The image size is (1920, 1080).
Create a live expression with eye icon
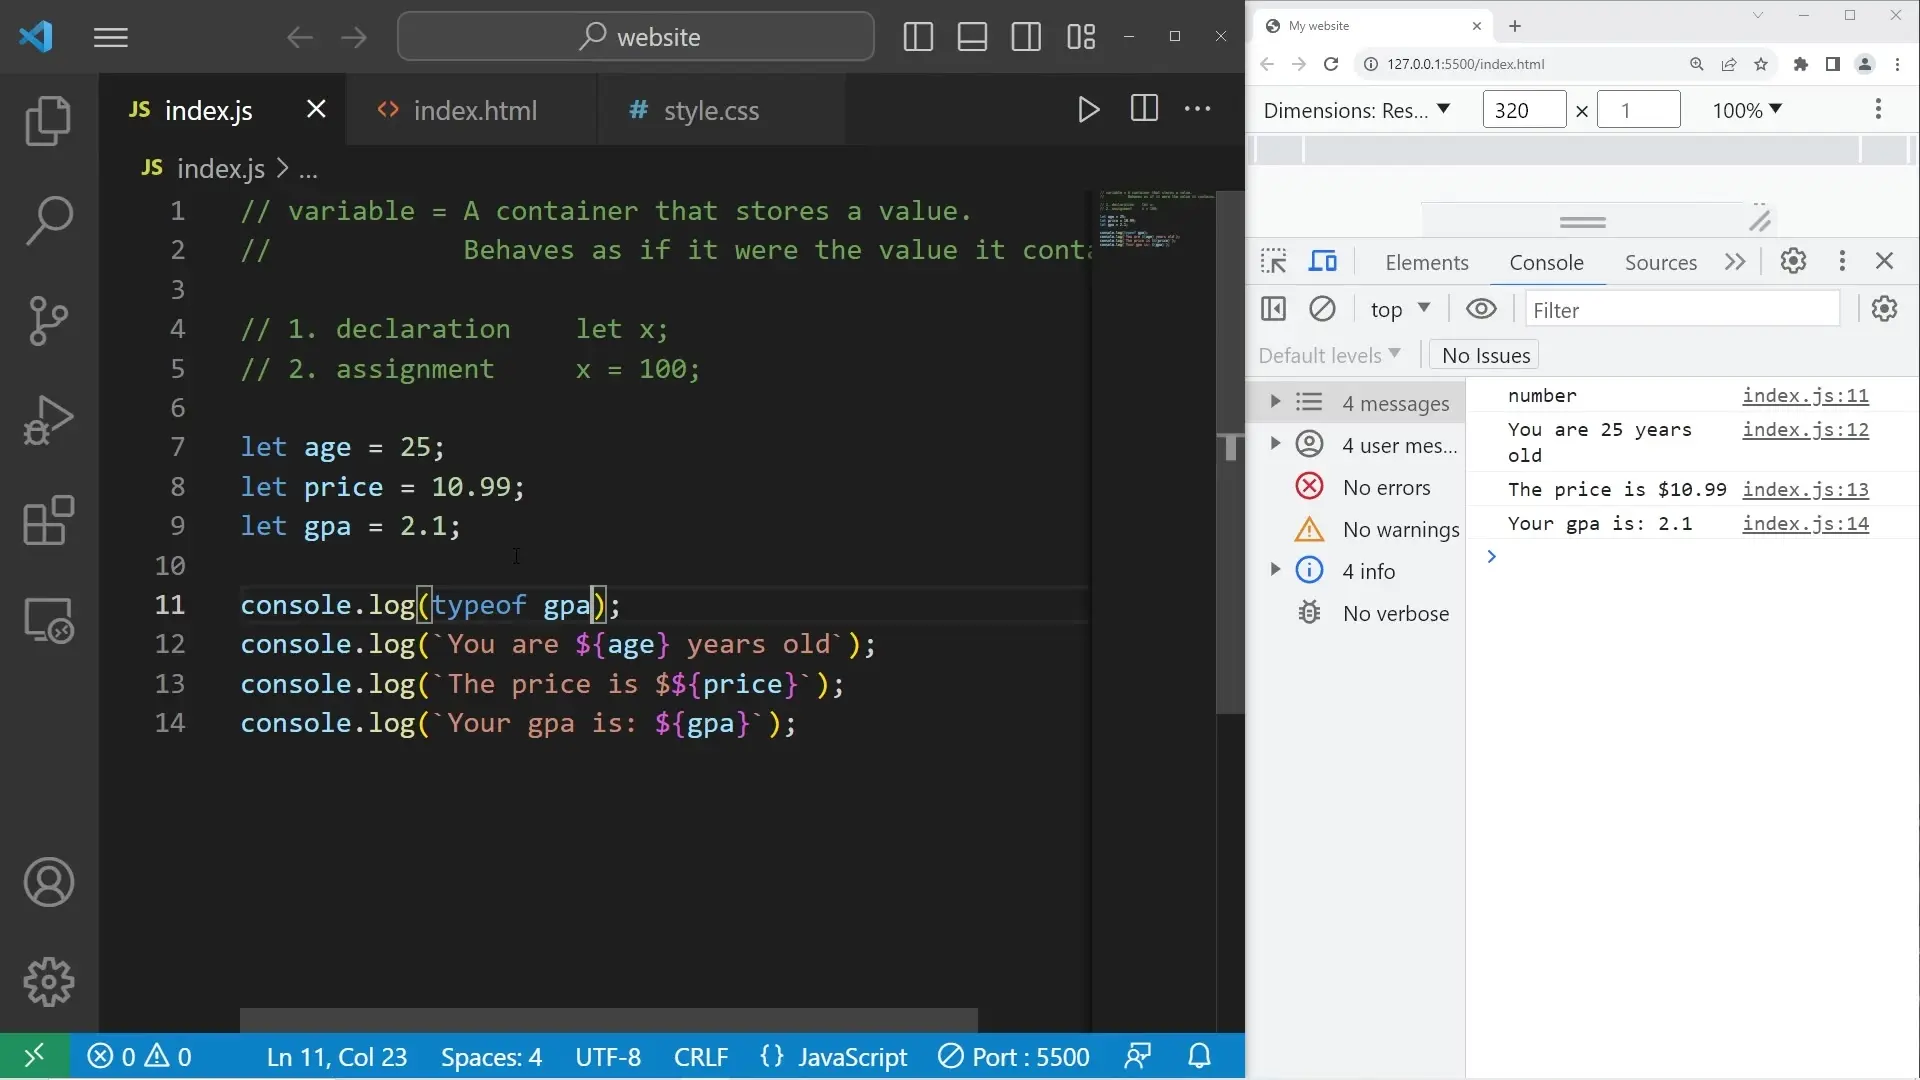coord(1481,309)
